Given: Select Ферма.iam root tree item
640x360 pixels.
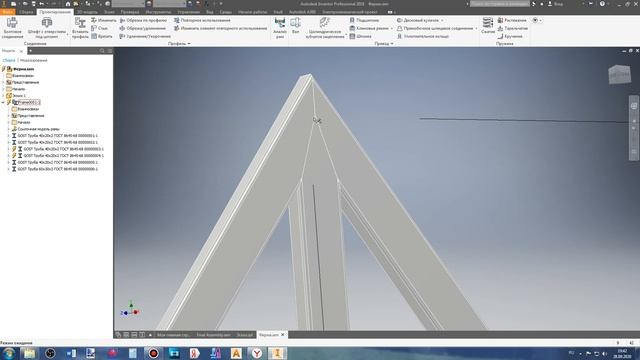Looking at the screenshot, I should click(23, 69).
